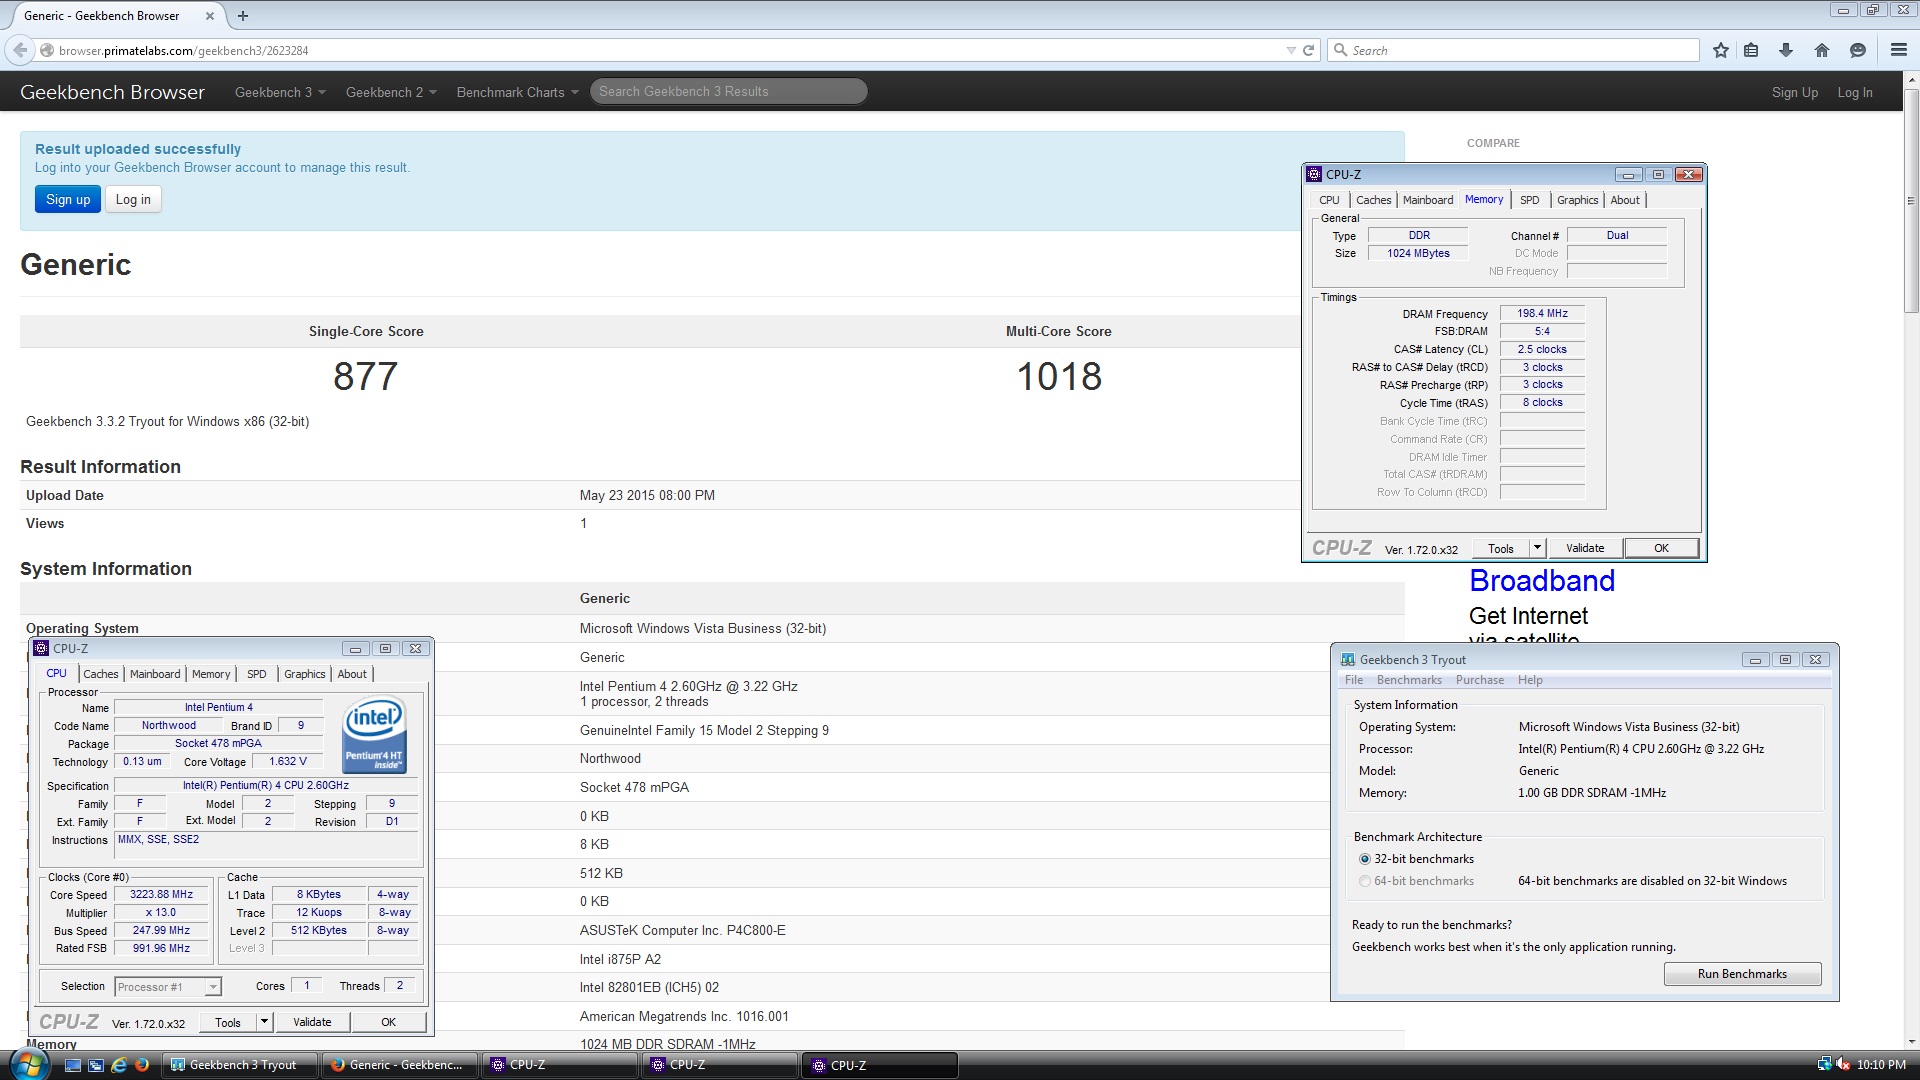Open Tools dropdown arrow in CPU-Z Memory window
This screenshot has height=1080, width=1920.
point(1537,548)
